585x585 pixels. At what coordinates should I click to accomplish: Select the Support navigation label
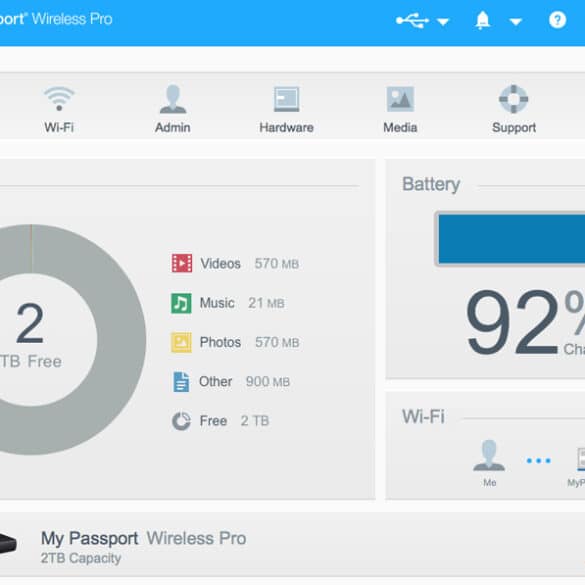pos(514,128)
